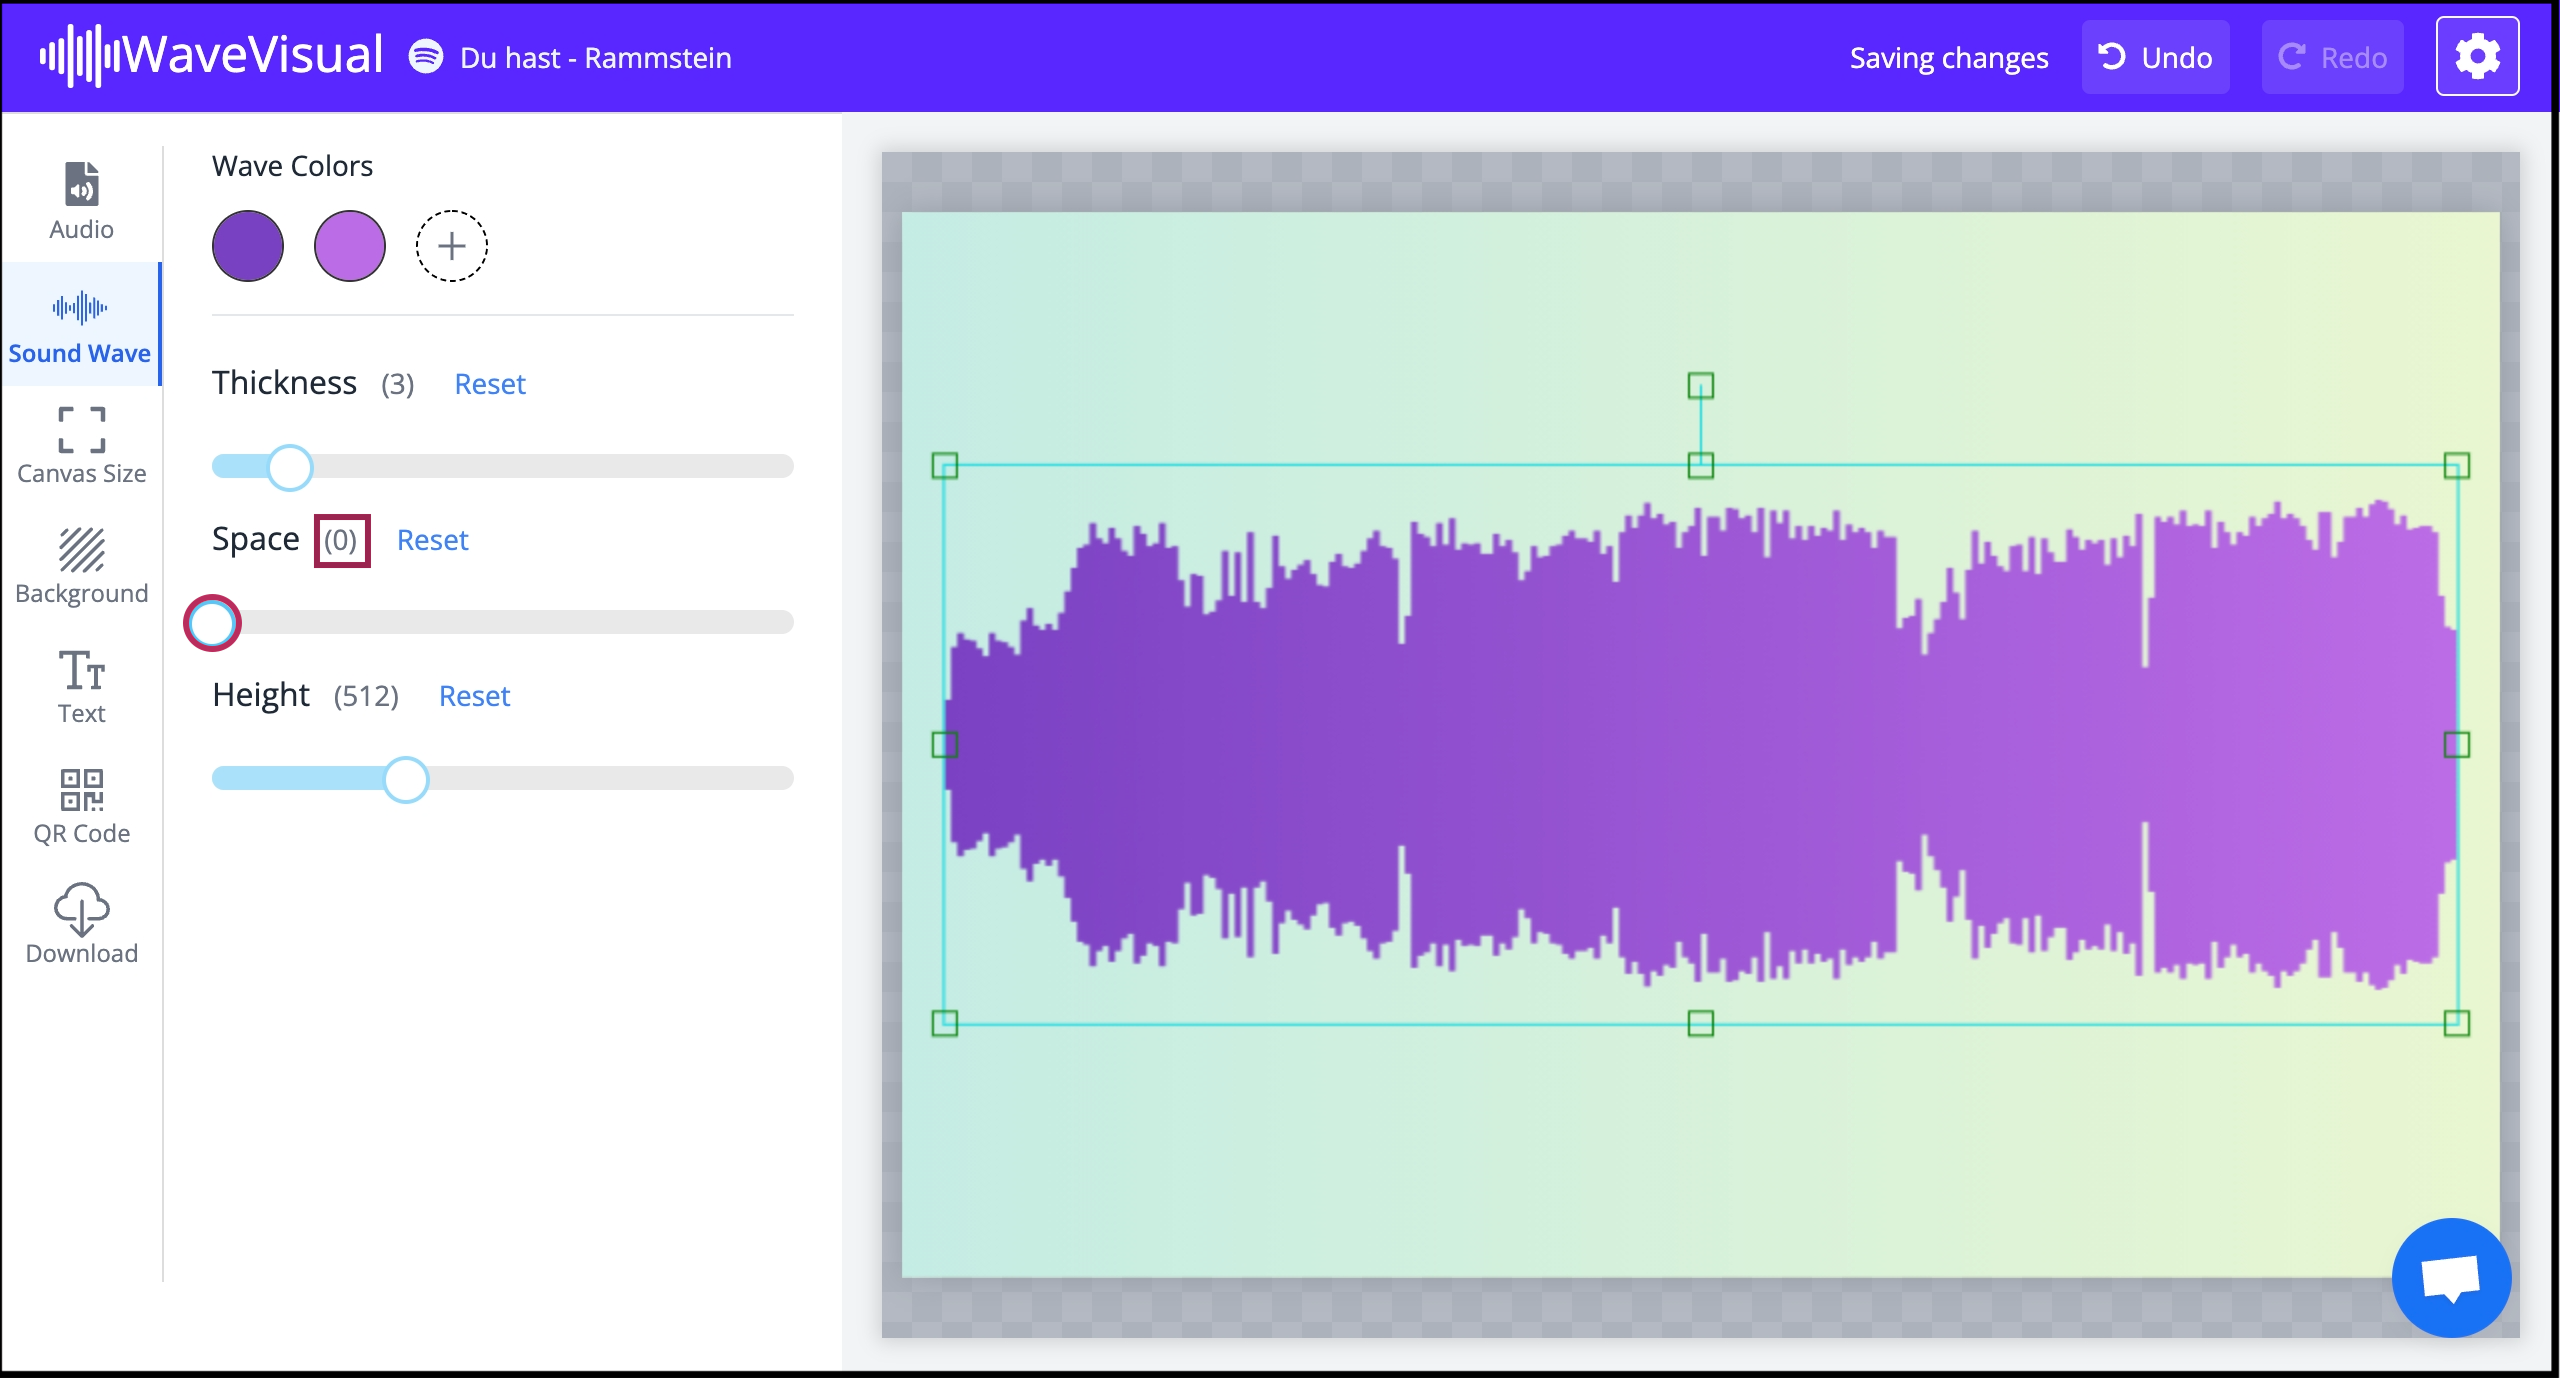Reset the Thickness value
This screenshot has width=2560, height=1378.
[490, 383]
